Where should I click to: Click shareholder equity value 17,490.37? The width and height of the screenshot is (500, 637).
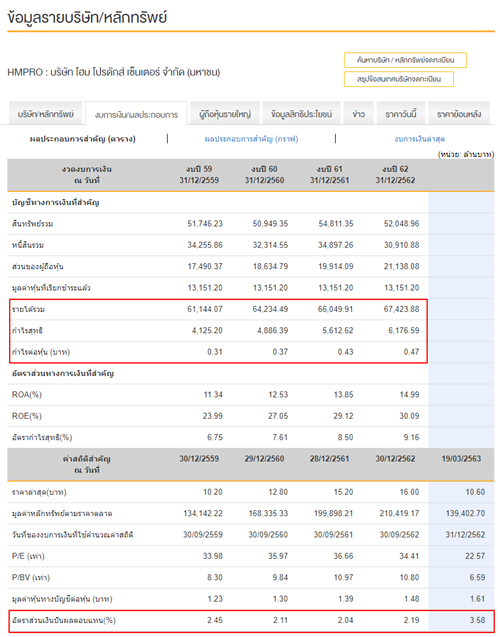coord(205,266)
